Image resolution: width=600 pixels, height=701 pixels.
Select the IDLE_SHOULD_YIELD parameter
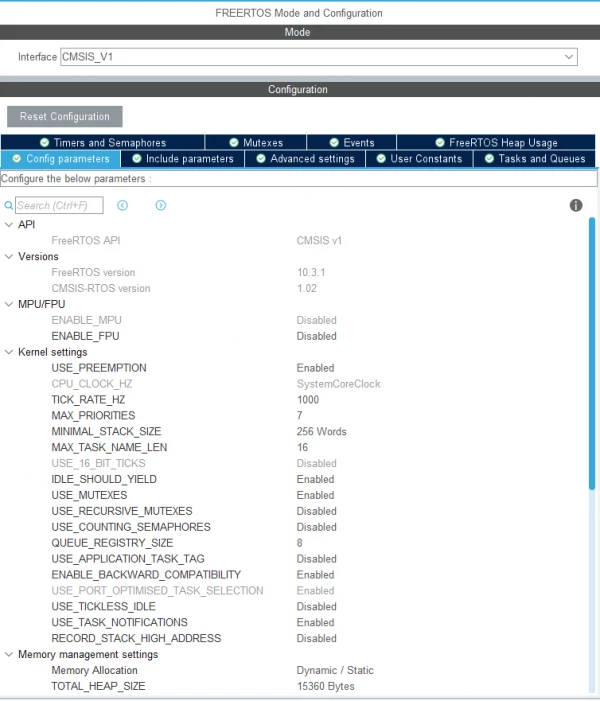[x=104, y=479]
